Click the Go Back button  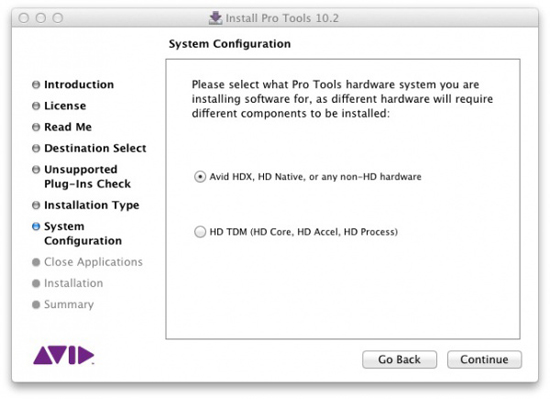[x=399, y=359]
